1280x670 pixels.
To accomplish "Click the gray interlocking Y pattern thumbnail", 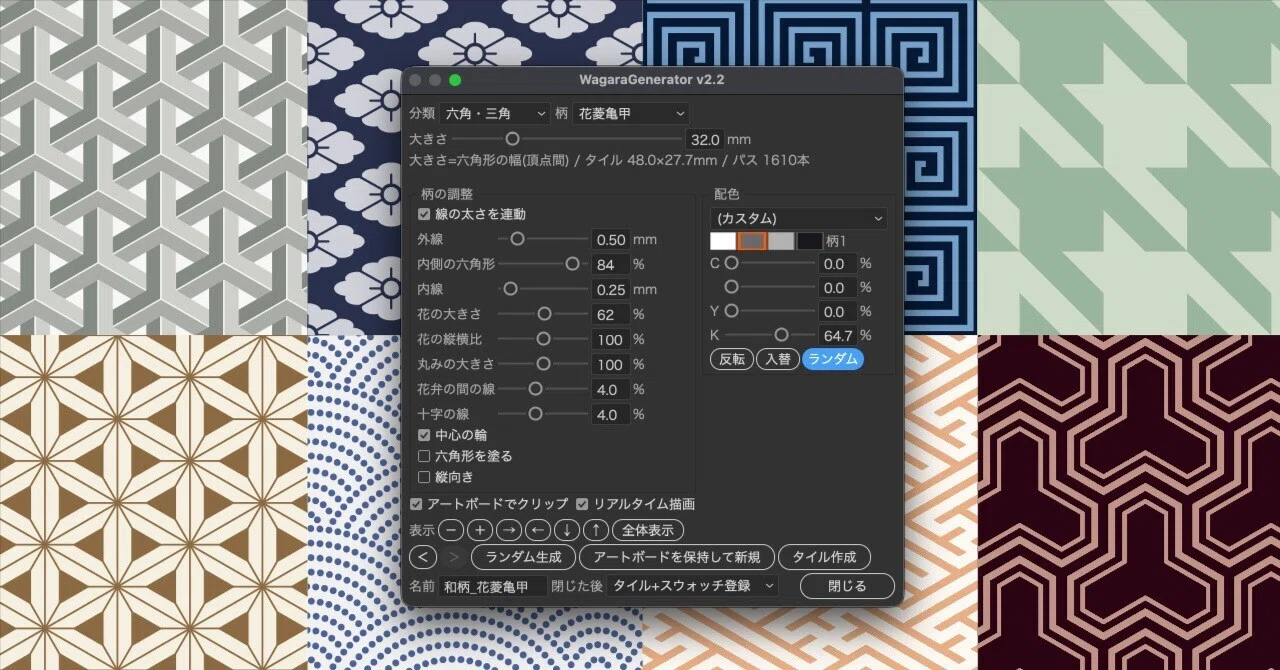I will pos(153,166).
